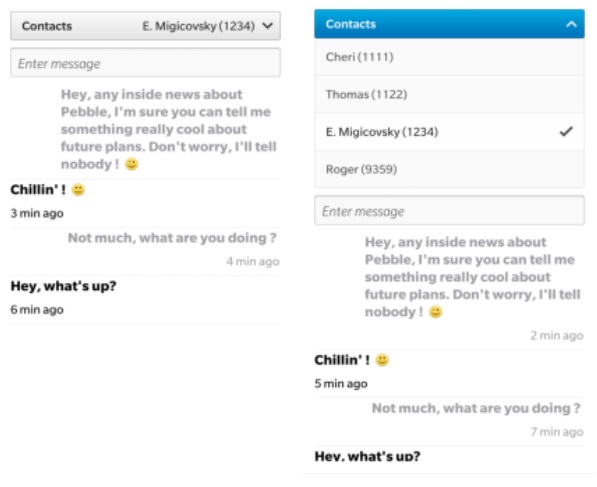The image size is (597, 487).
Task: Click smiley emoji after right 'nobody !' message
Action: 436,312
